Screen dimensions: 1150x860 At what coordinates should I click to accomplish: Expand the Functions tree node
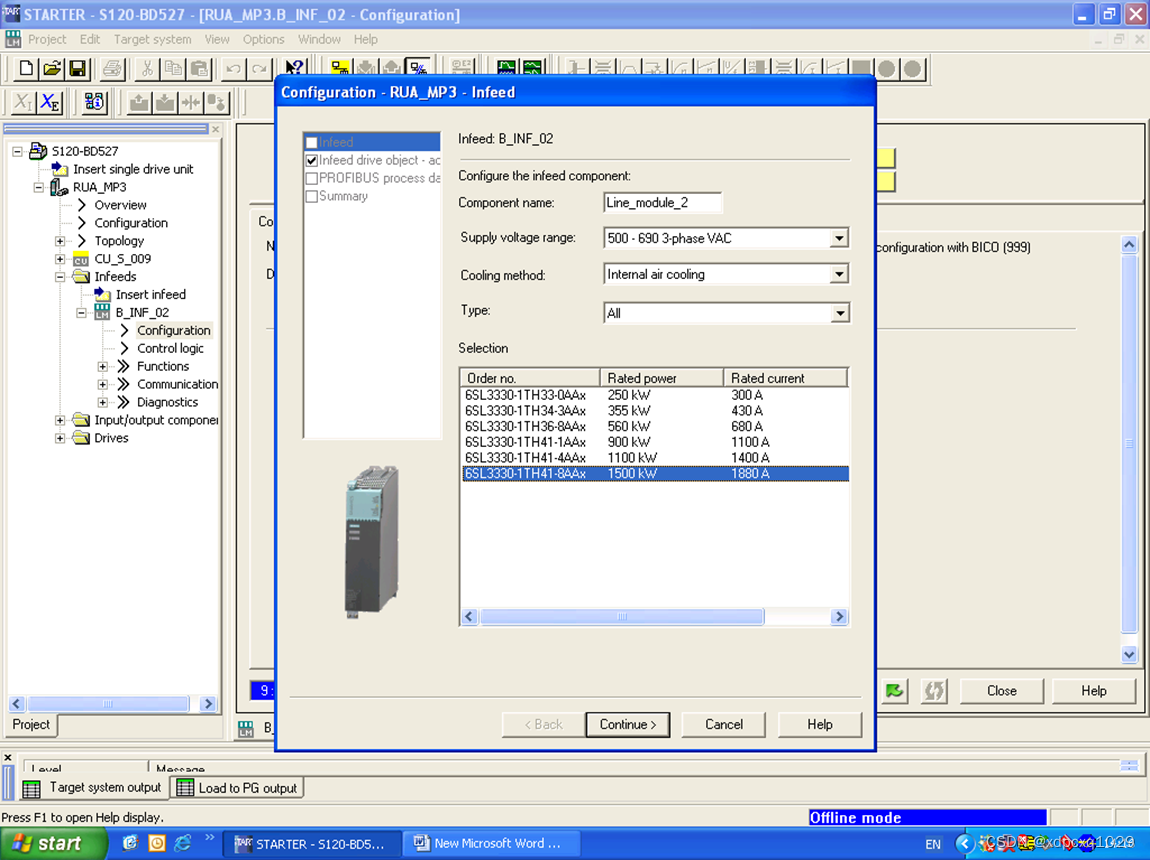103,367
